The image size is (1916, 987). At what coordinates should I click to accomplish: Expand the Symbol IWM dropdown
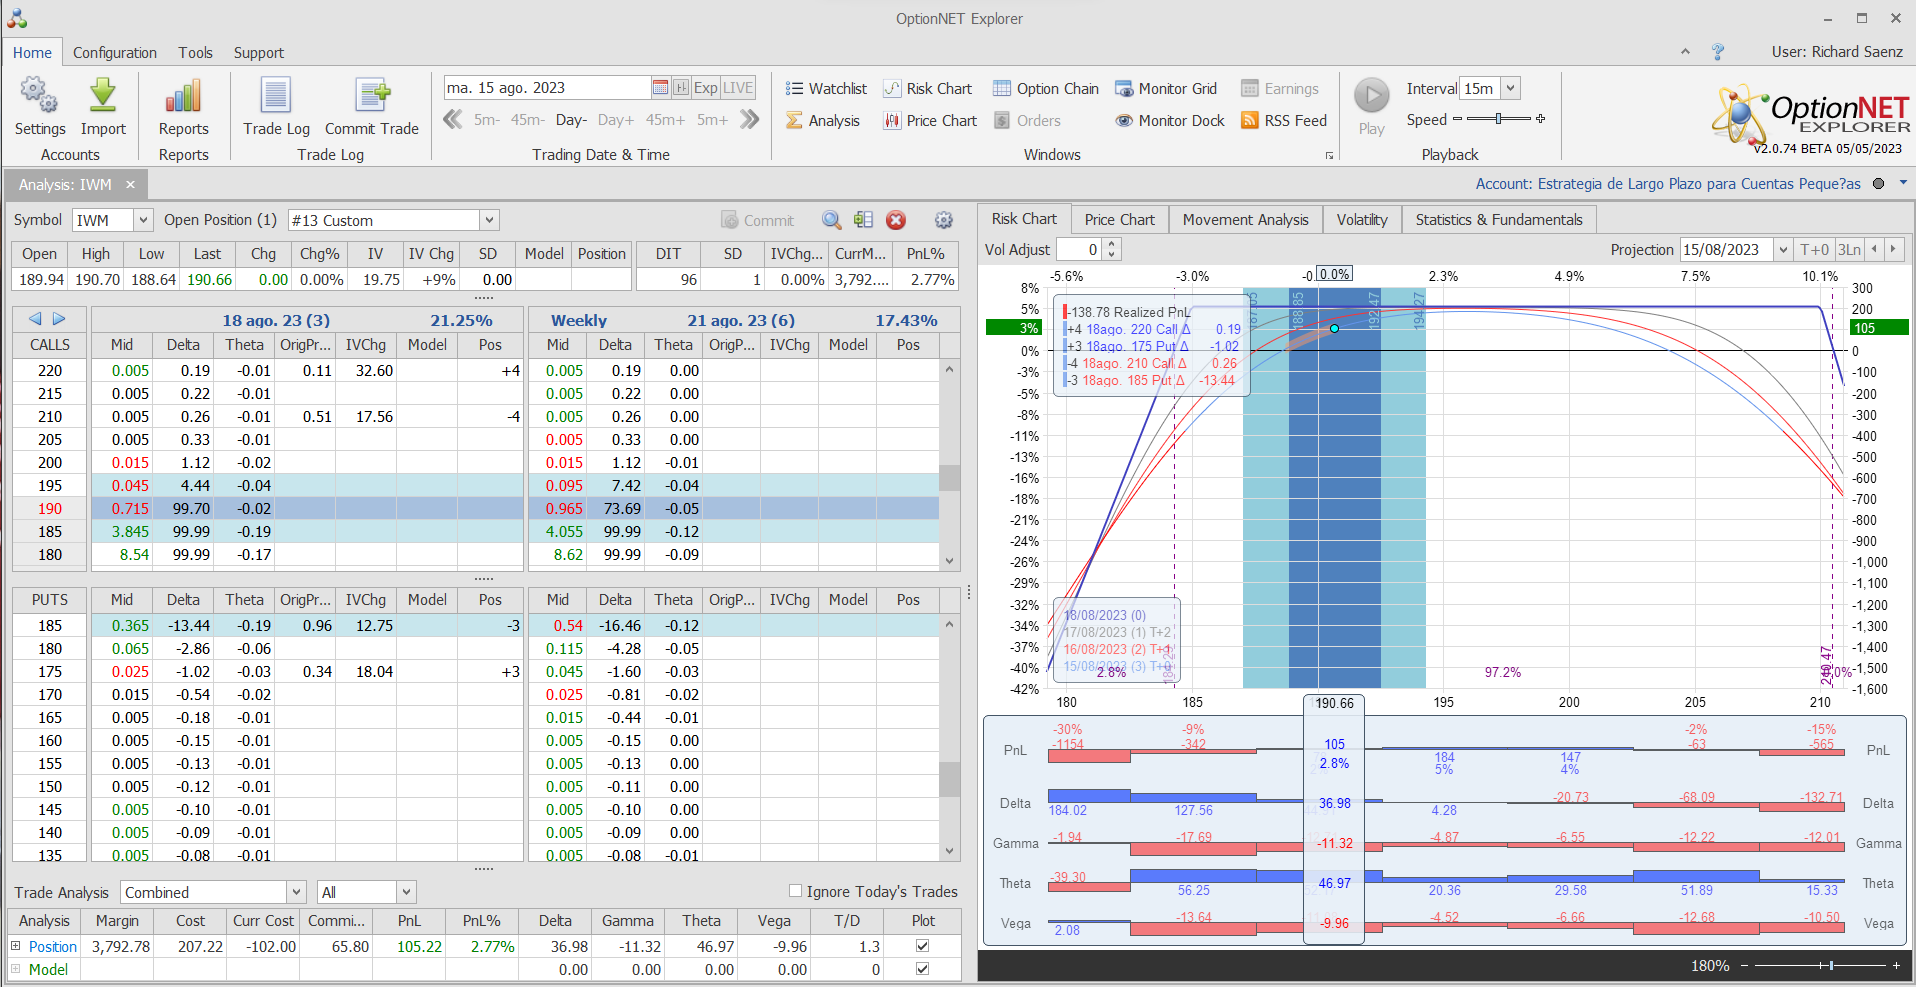(143, 220)
